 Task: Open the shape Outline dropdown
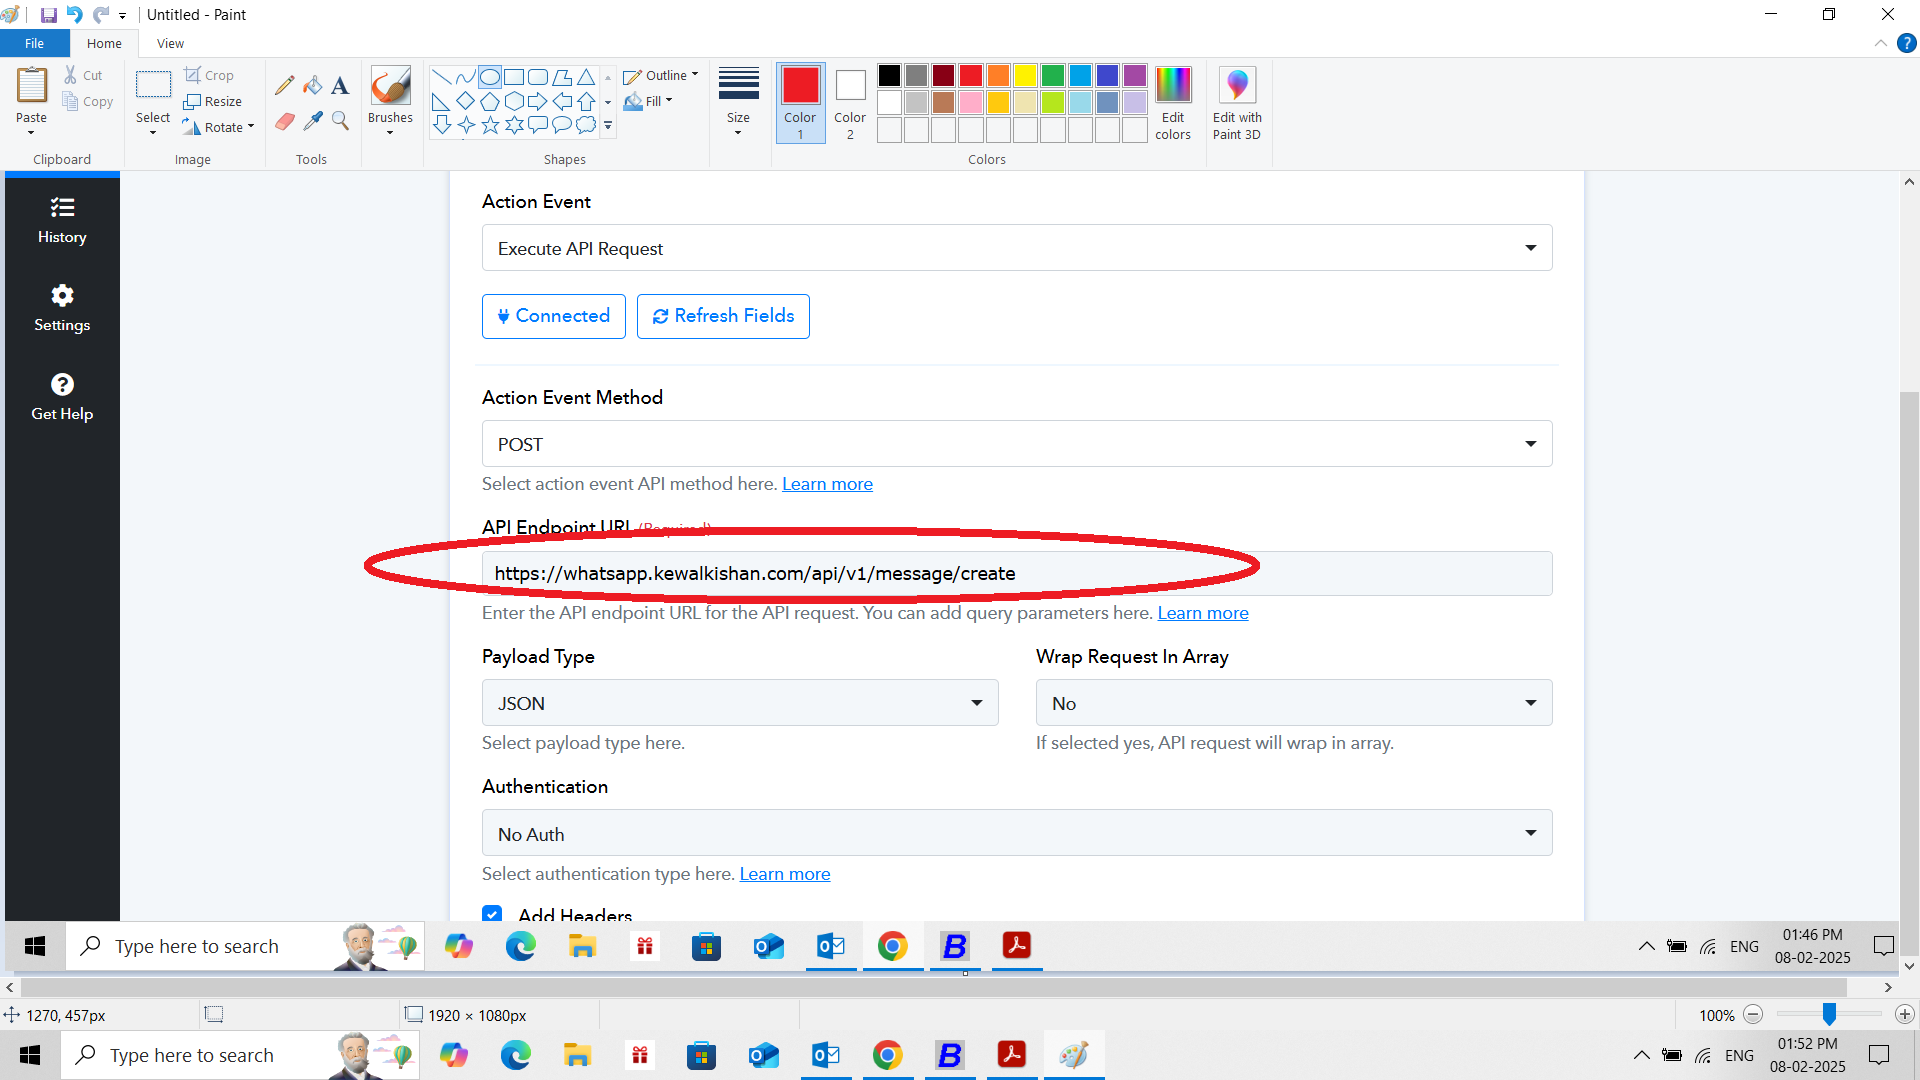coord(661,75)
